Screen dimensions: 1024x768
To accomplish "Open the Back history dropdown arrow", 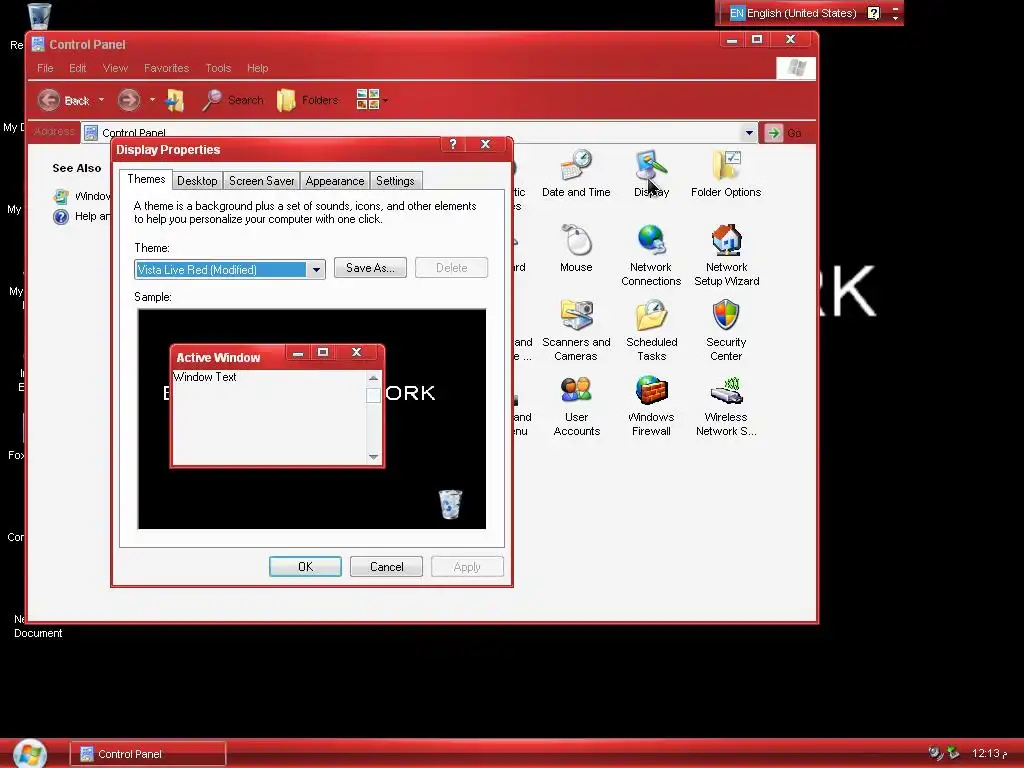I will click(101, 100).
